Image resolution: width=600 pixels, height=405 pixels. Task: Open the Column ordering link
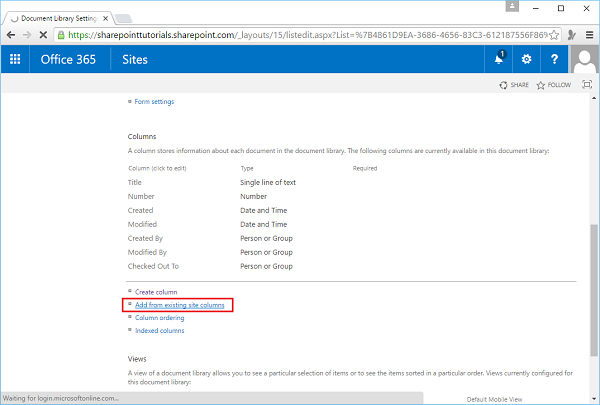159,317
